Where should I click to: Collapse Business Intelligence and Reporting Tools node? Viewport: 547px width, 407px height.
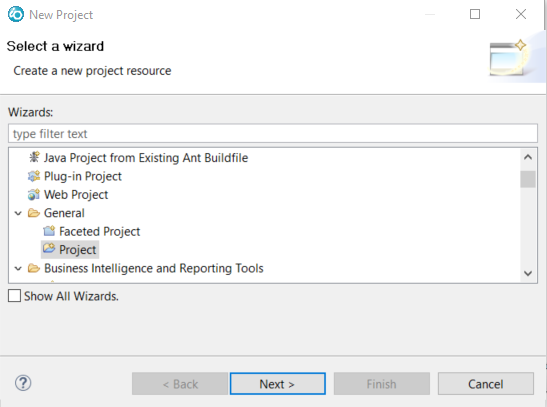18,269
